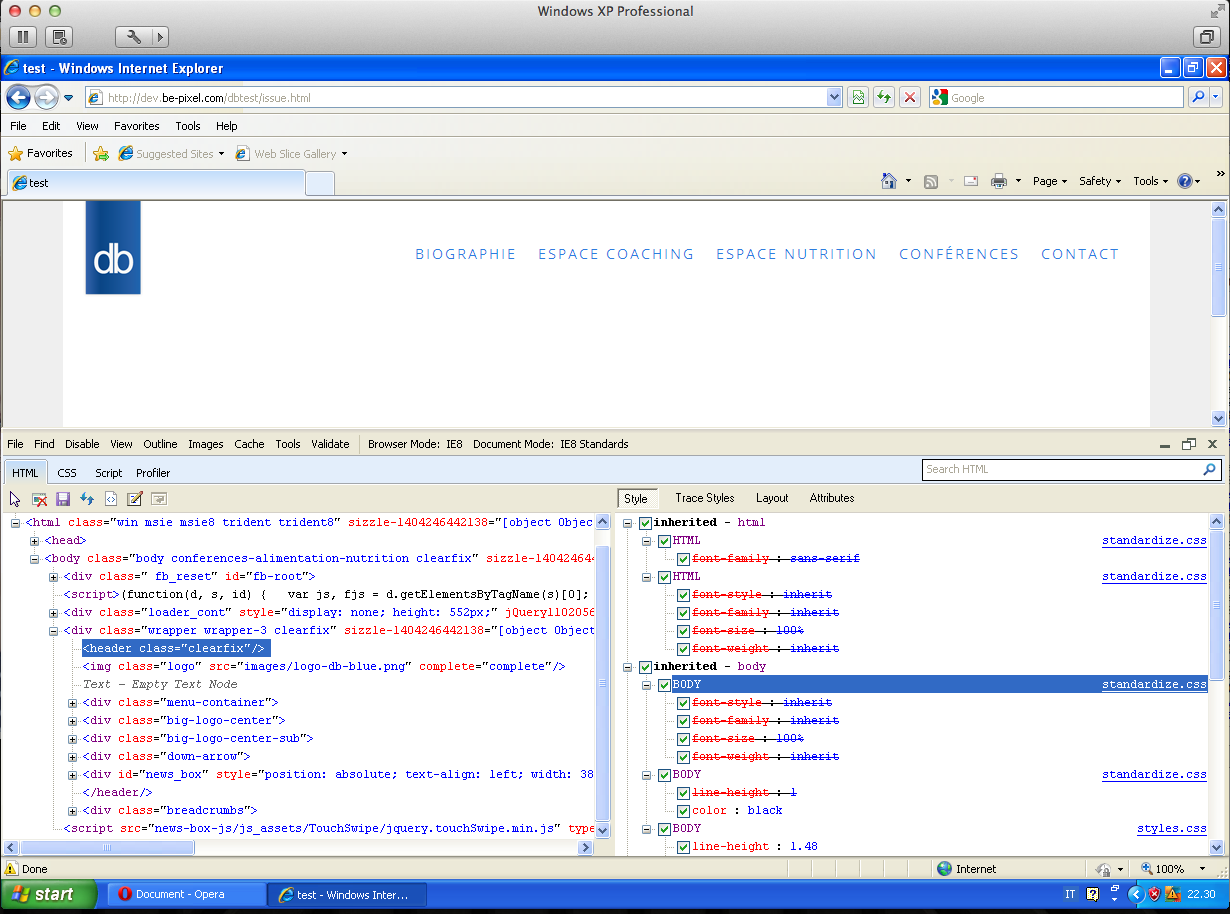The width and height of the screenshot is (1230, 914).
Task: Click into the Search HTML field
Action: point(1060,469)
